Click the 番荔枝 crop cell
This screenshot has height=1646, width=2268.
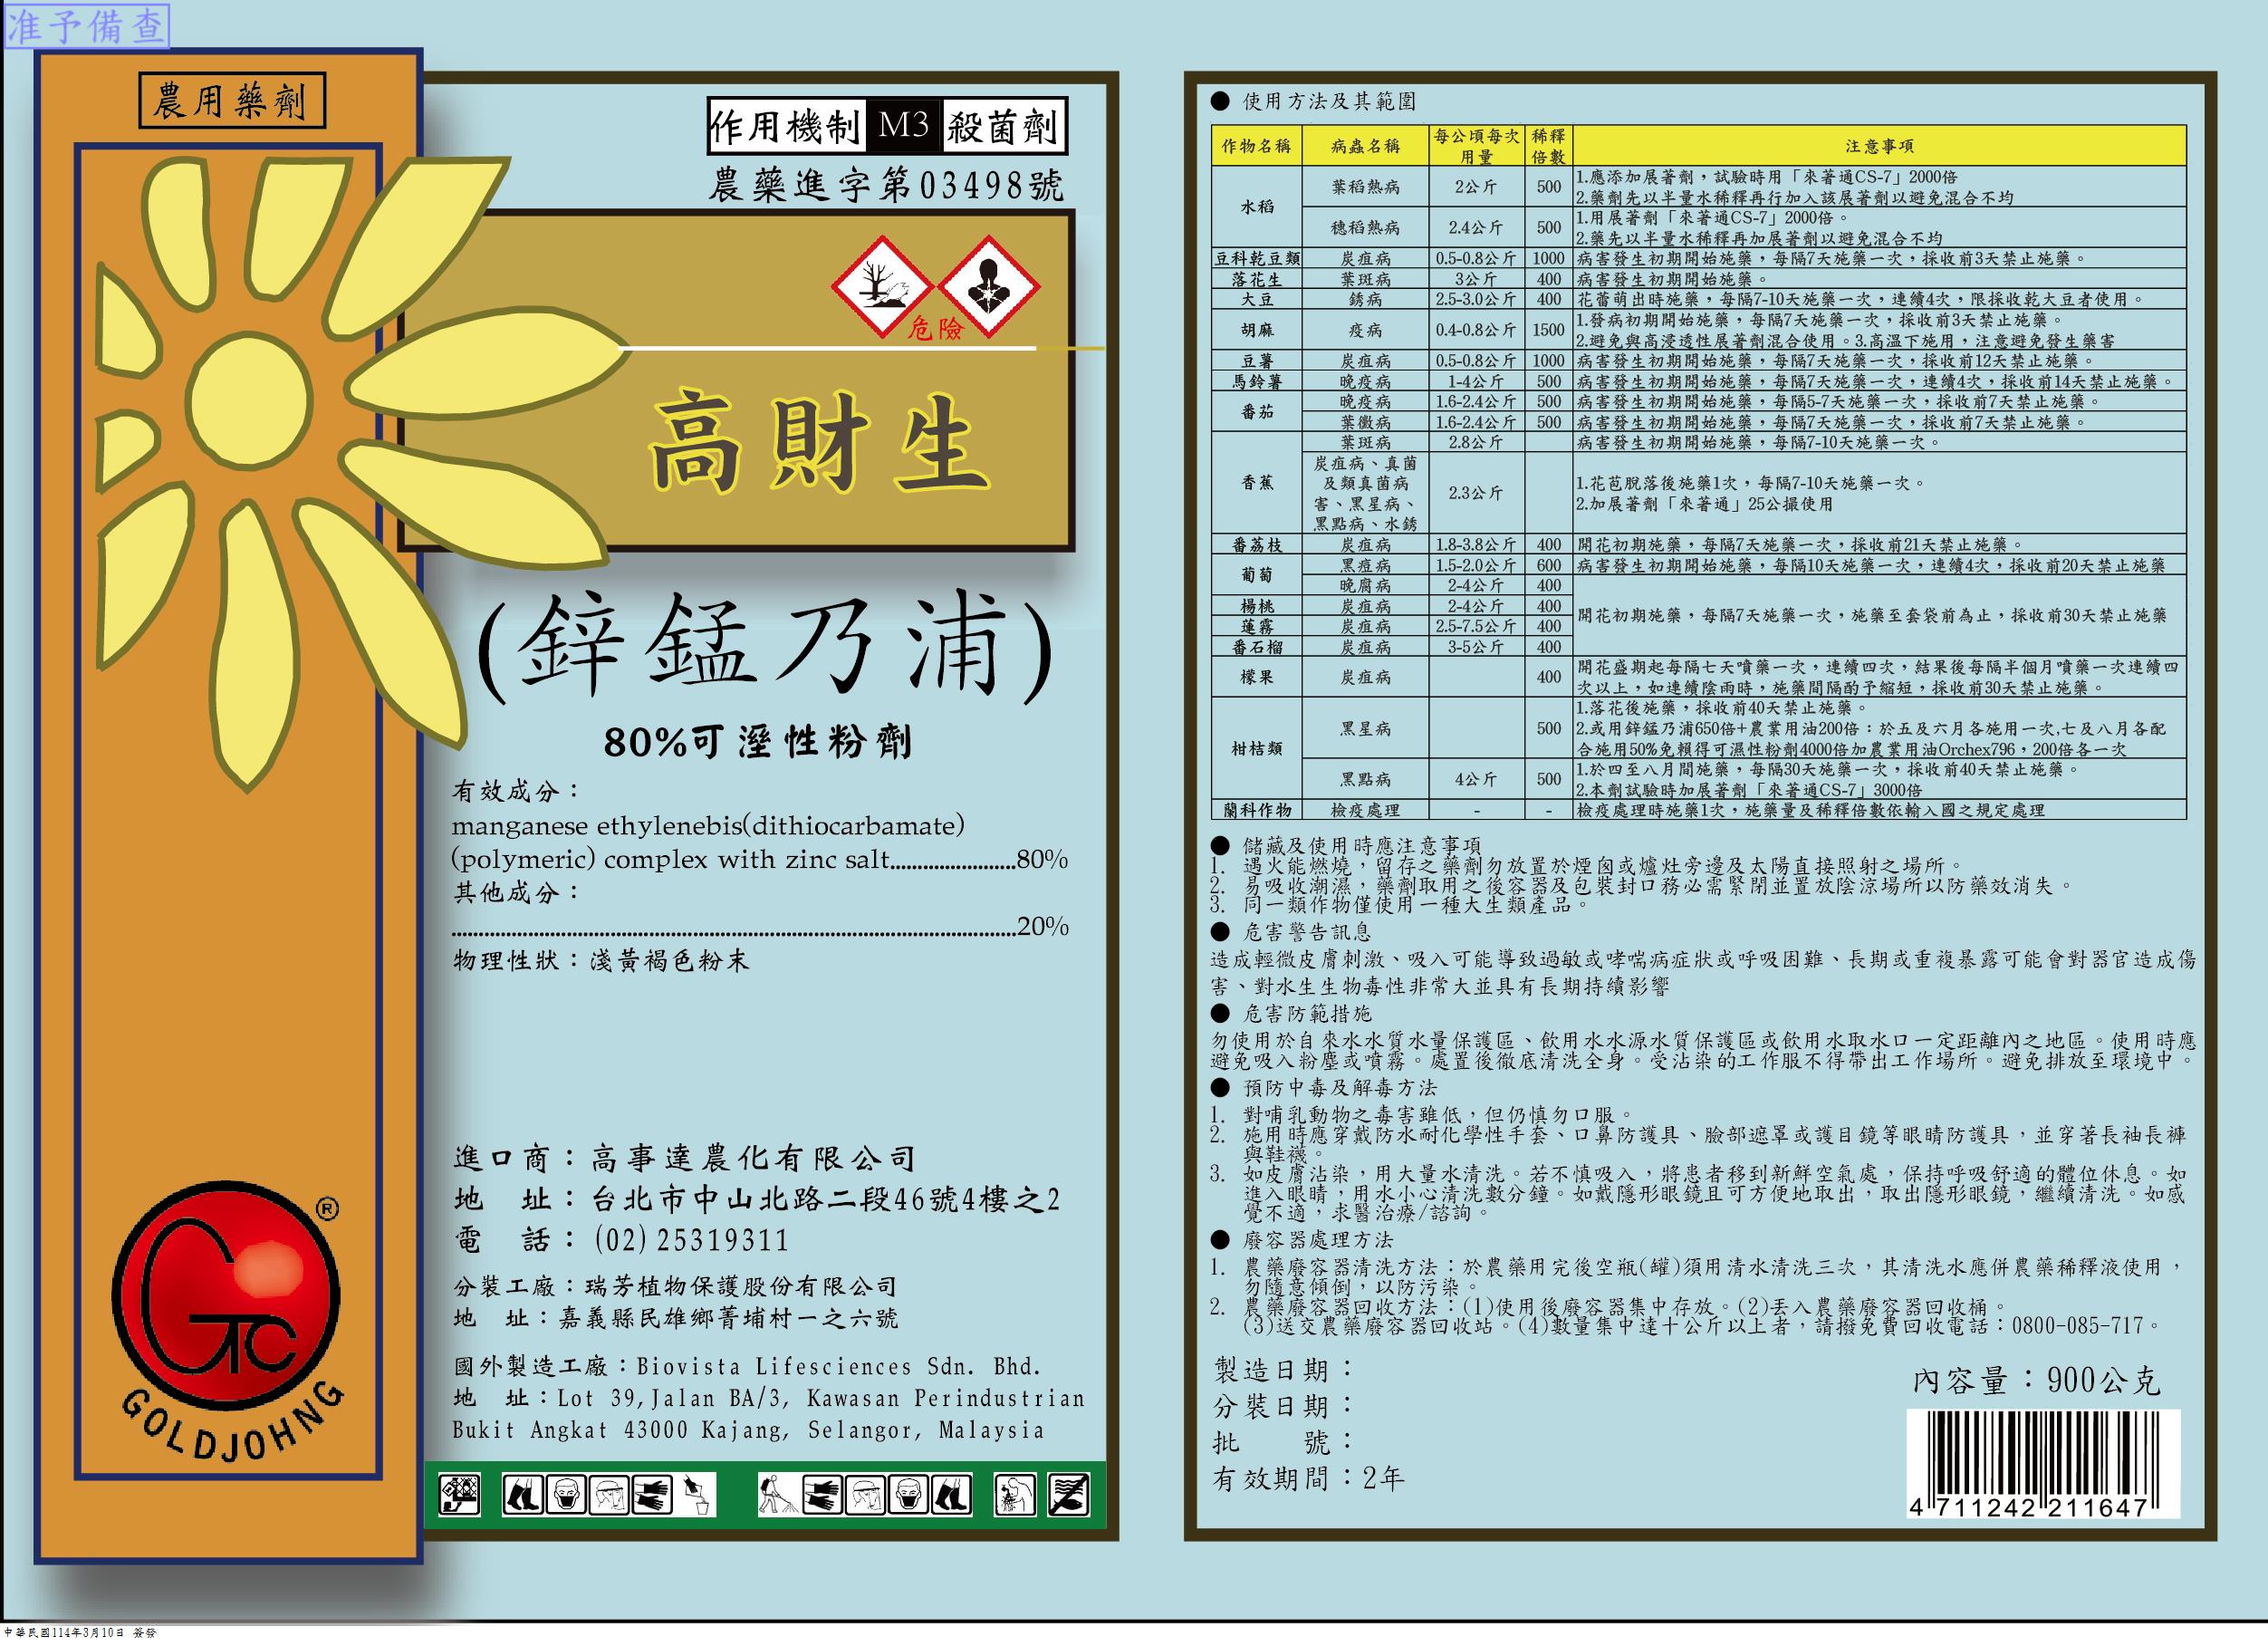[1257, 545]
